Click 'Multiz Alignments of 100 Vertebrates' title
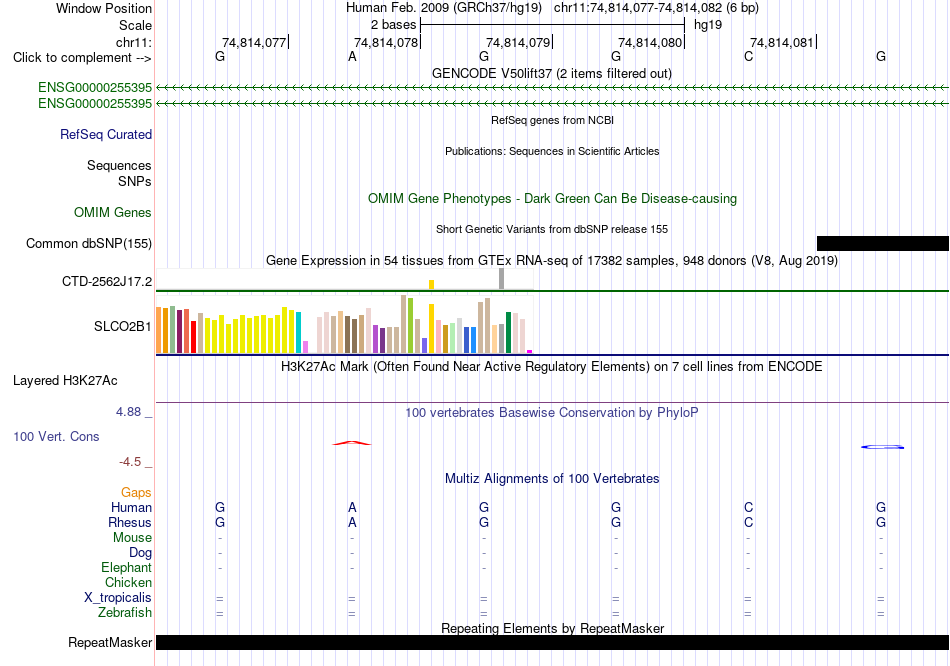Viewport: 950px width, 666px height. [552, 479]
